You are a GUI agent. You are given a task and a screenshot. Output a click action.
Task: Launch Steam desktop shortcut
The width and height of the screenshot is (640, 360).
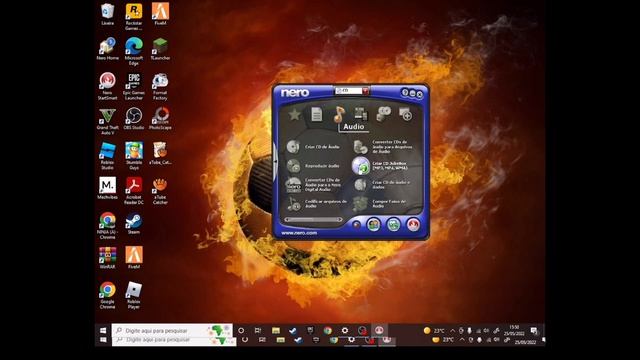pyautogui.click(x=134, y=223)
